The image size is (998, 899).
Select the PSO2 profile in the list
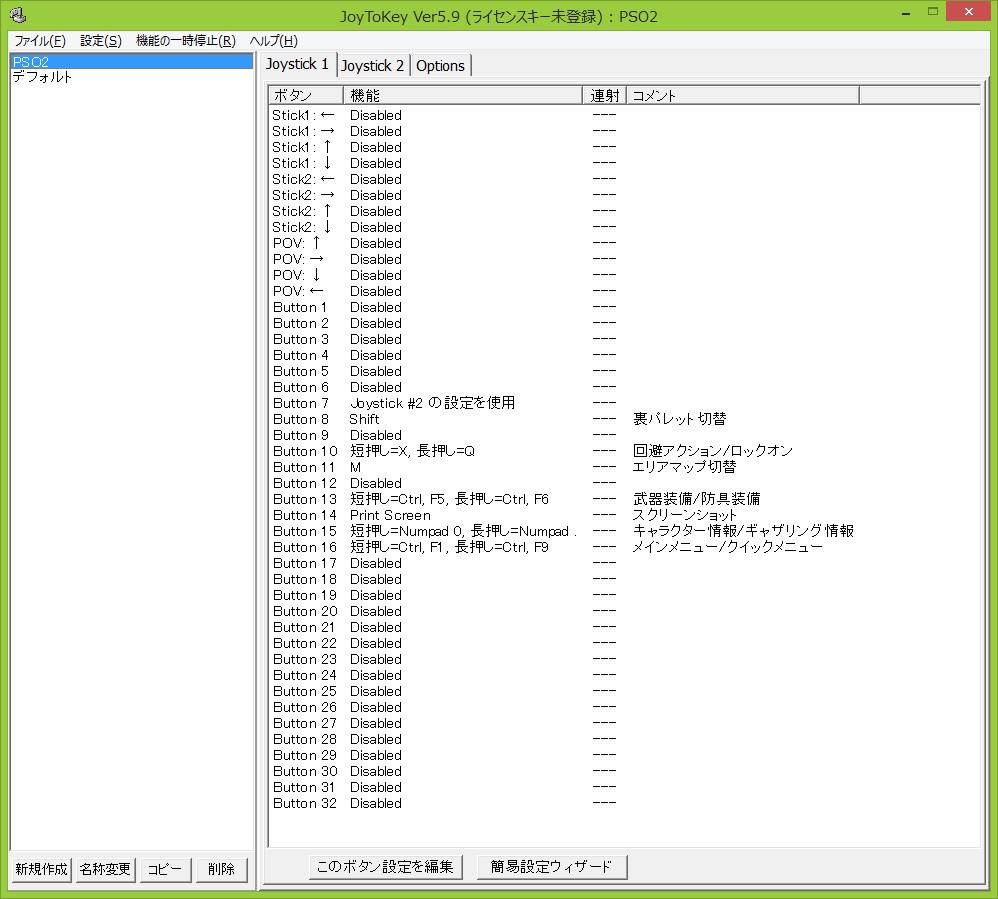(x=131, y=62)
